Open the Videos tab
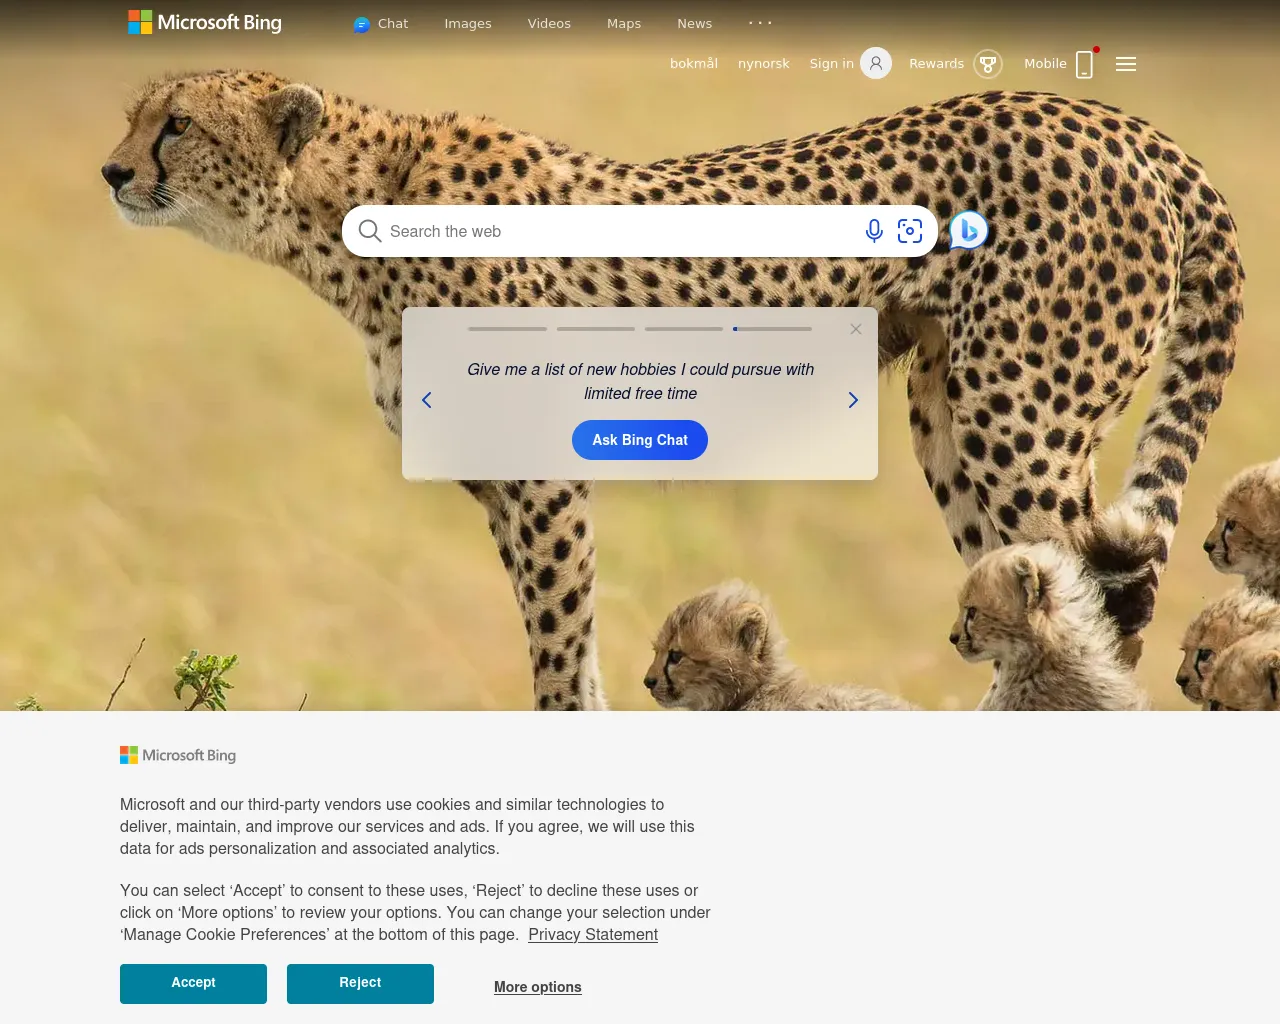This screenshot has height=1024, width=1280. pos(549,24)
